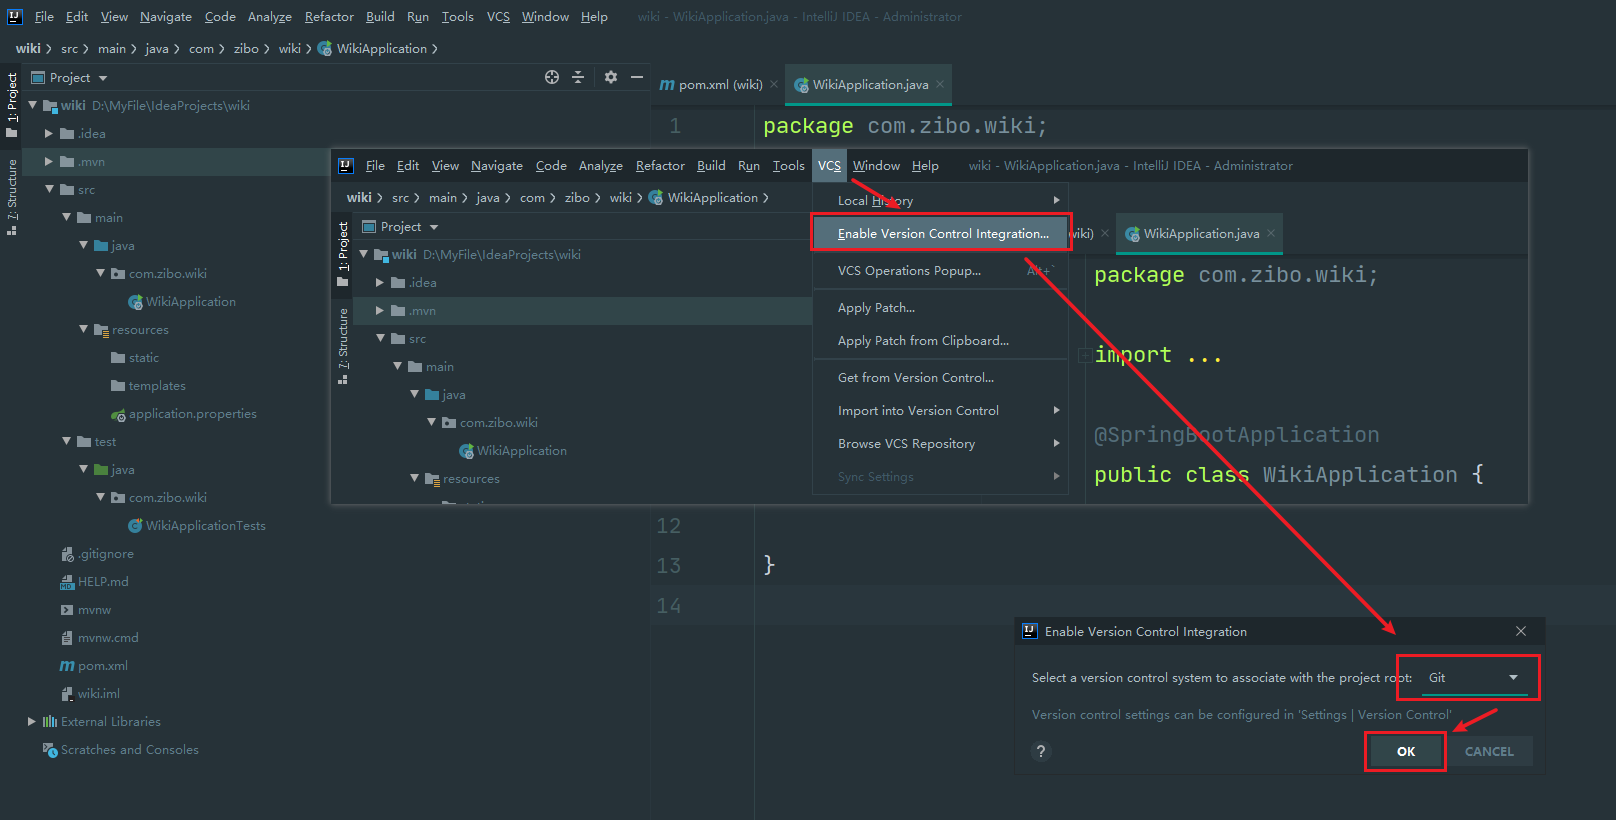Collapse the test folder in main tree
Image resolution: width=1616 pixels, height=820 pixels.
(x=66, y=441)
